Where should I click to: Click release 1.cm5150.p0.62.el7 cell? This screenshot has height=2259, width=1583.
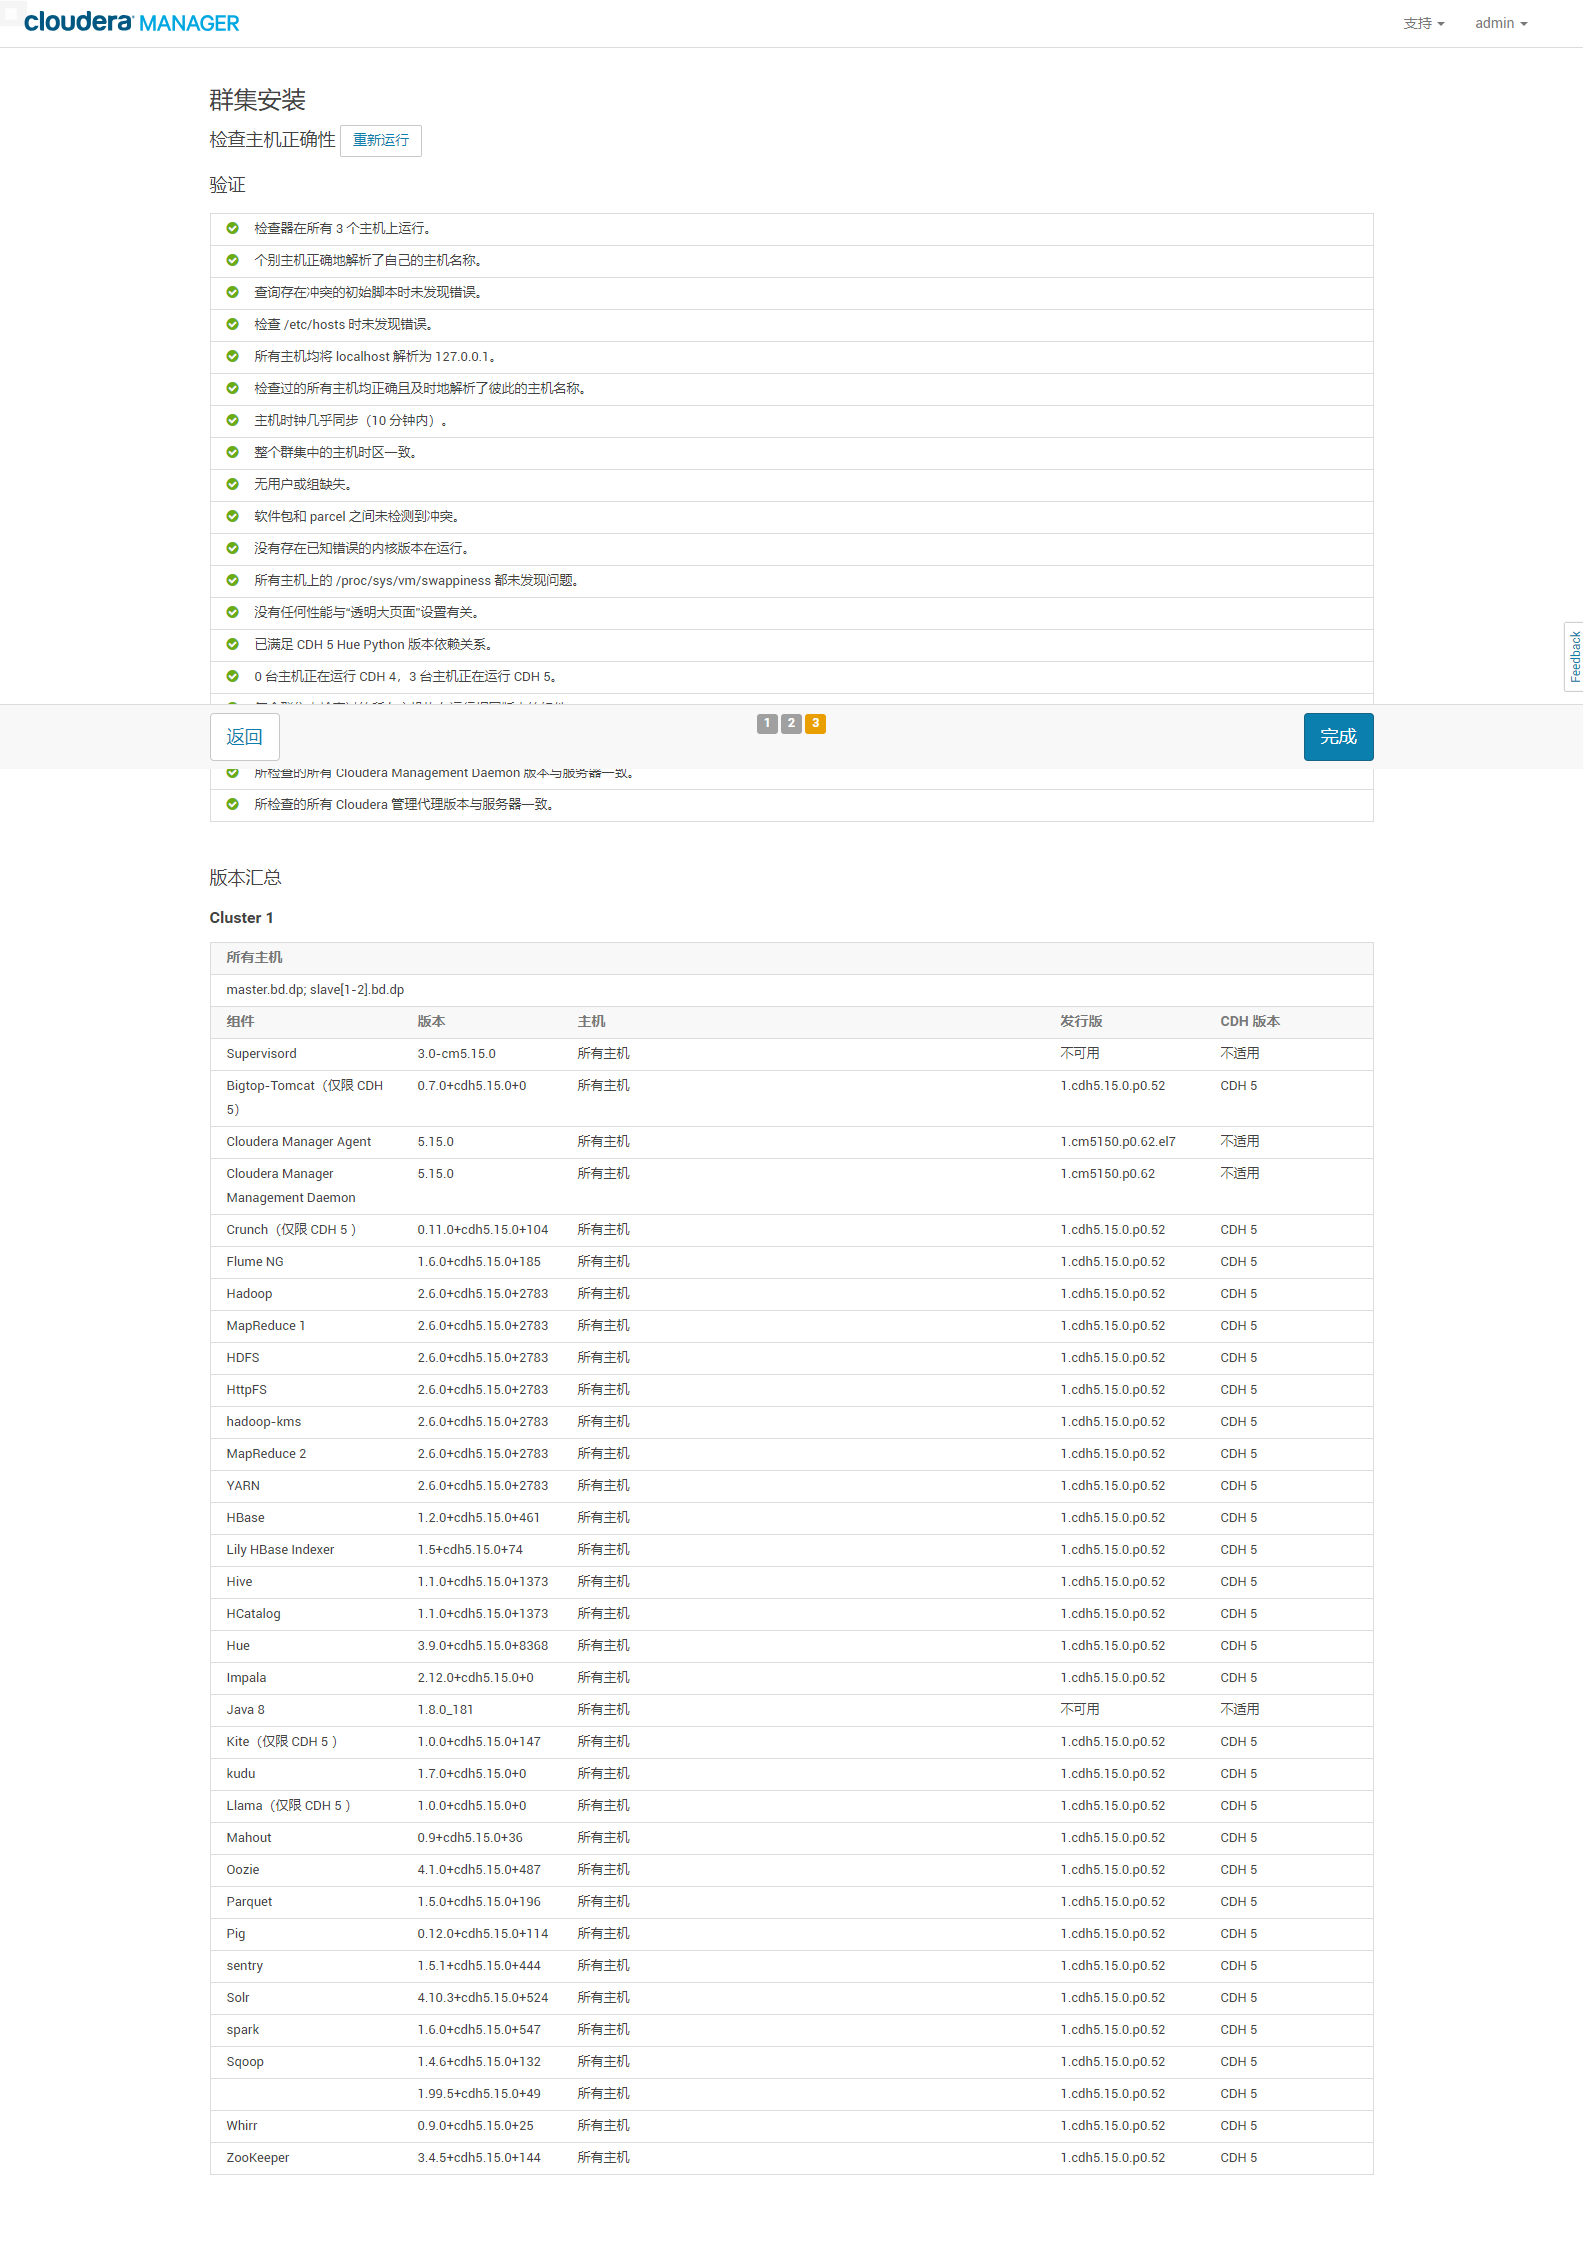[1118, 1142]
